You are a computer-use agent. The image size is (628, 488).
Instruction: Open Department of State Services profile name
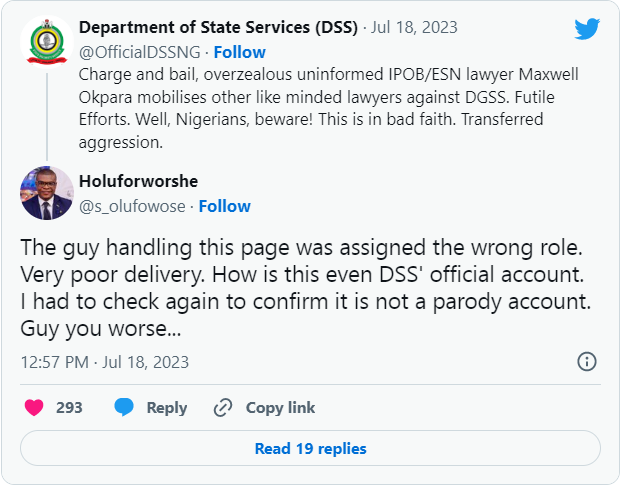[218, 27]
